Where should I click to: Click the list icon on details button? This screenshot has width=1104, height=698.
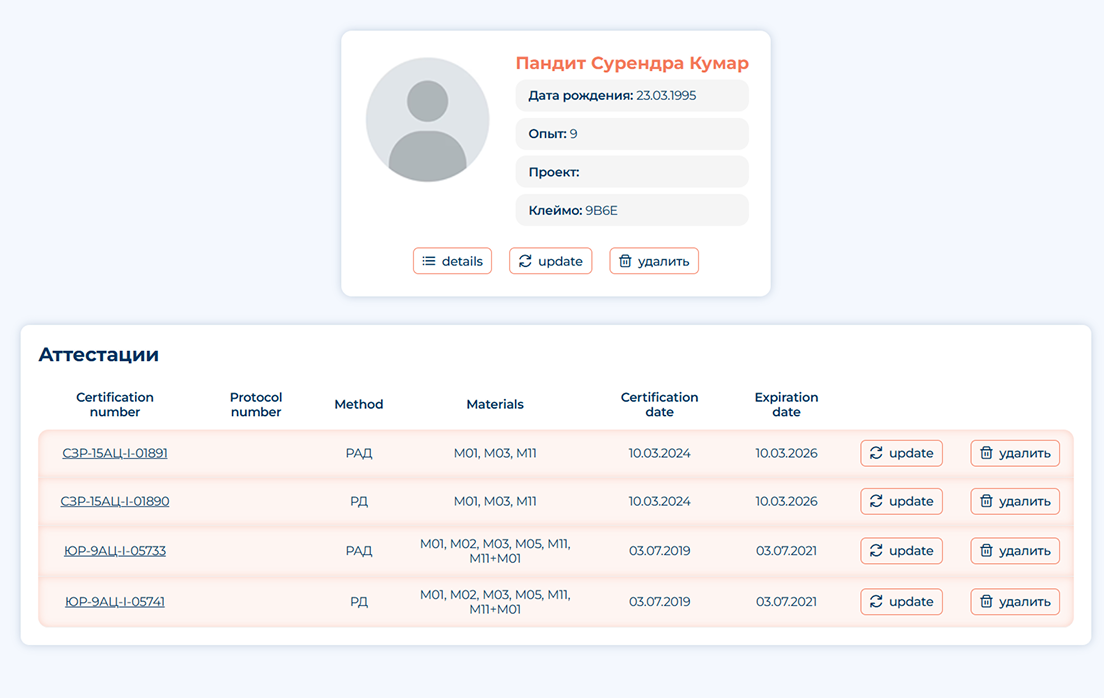pos(429,261)
